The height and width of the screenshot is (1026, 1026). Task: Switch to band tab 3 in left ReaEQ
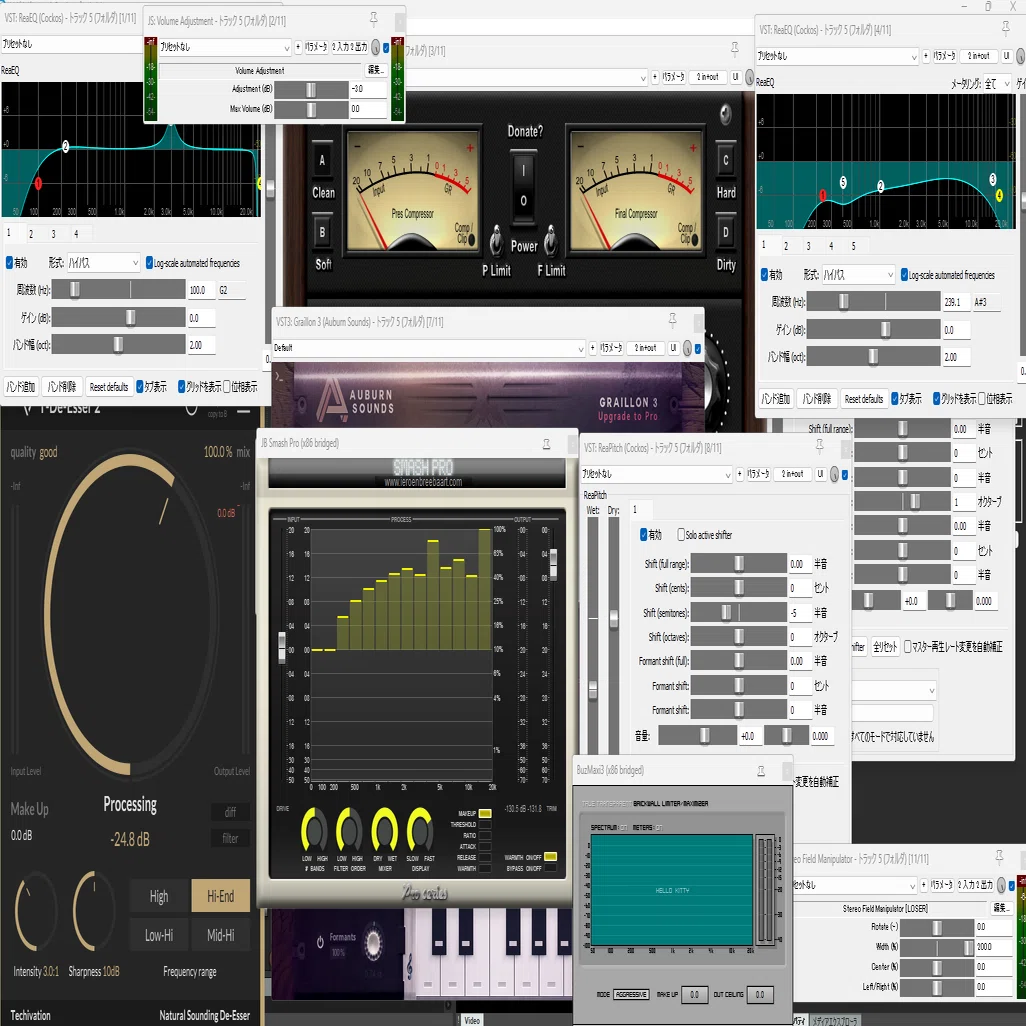click(54, 234)
